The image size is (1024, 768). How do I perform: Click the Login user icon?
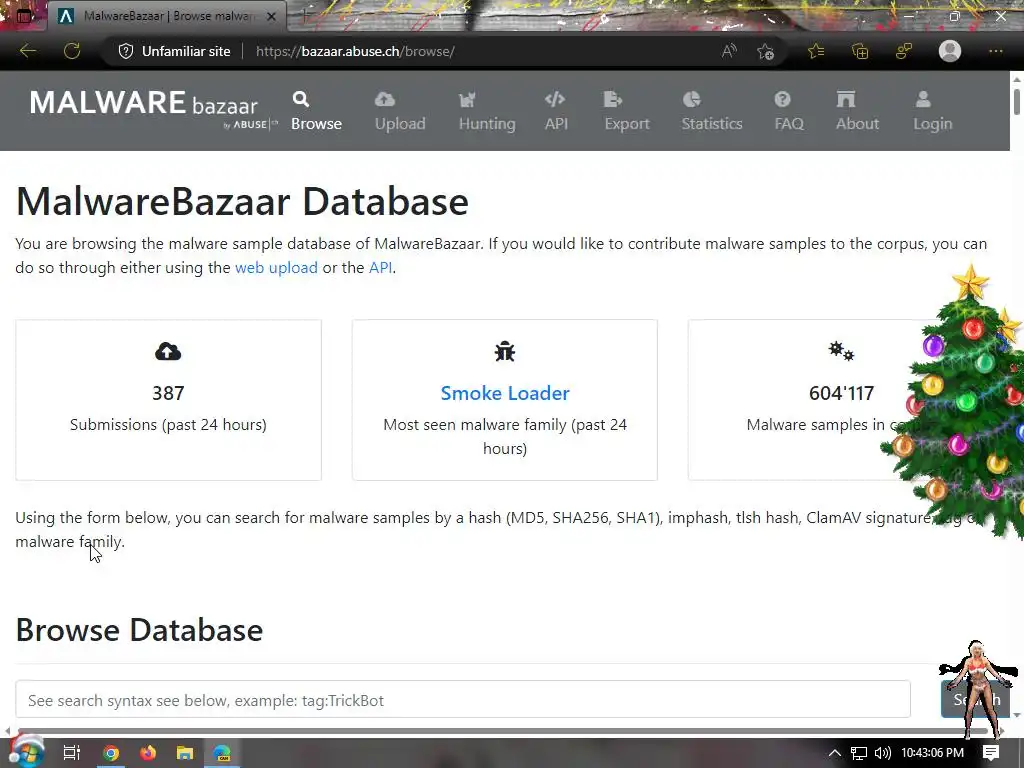tap(923, 99)
